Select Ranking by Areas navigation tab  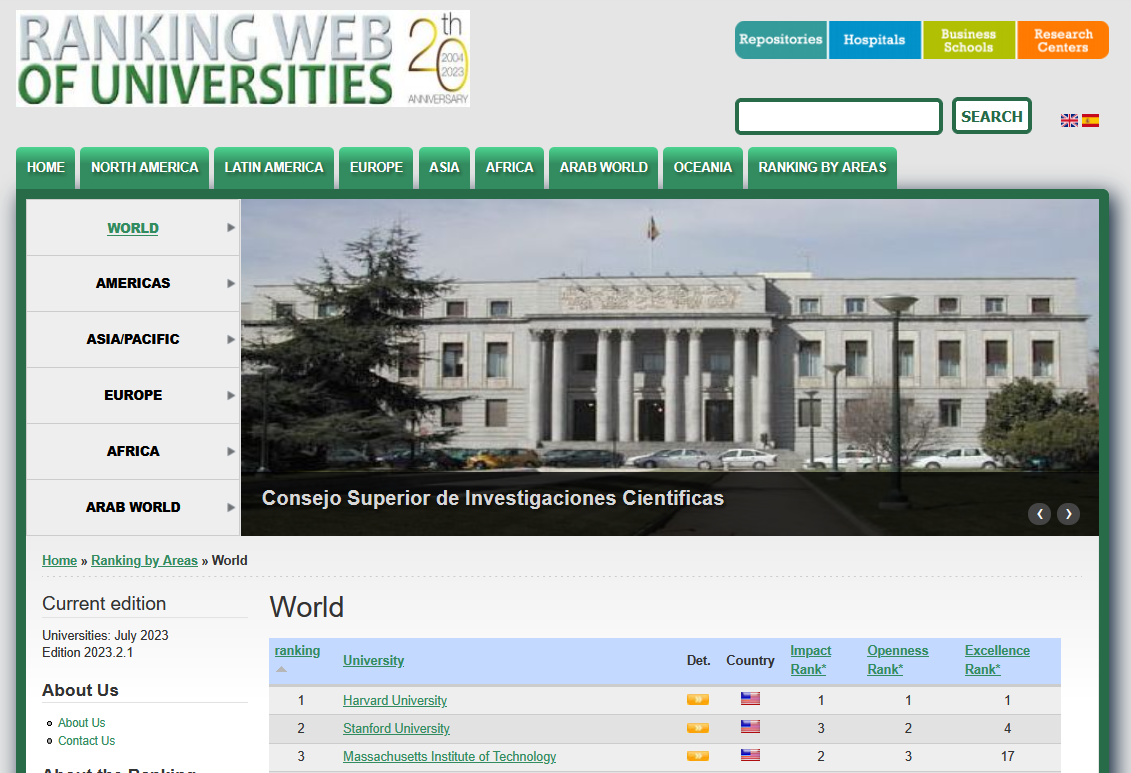tap(822, 168)
